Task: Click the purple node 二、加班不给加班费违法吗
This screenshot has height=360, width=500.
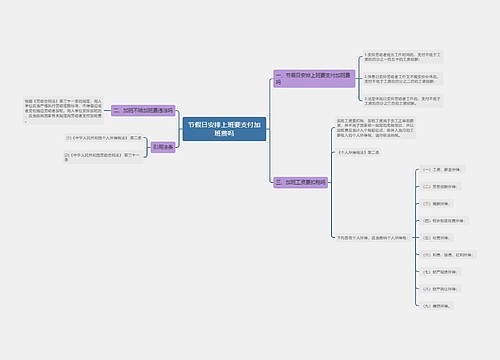Action: [143, 110]
